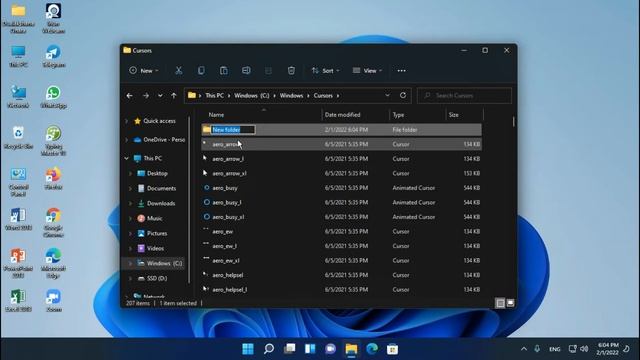This screenshot has height=360, width=640.
Task: Sort by Name column header
Action: point(216,115)
